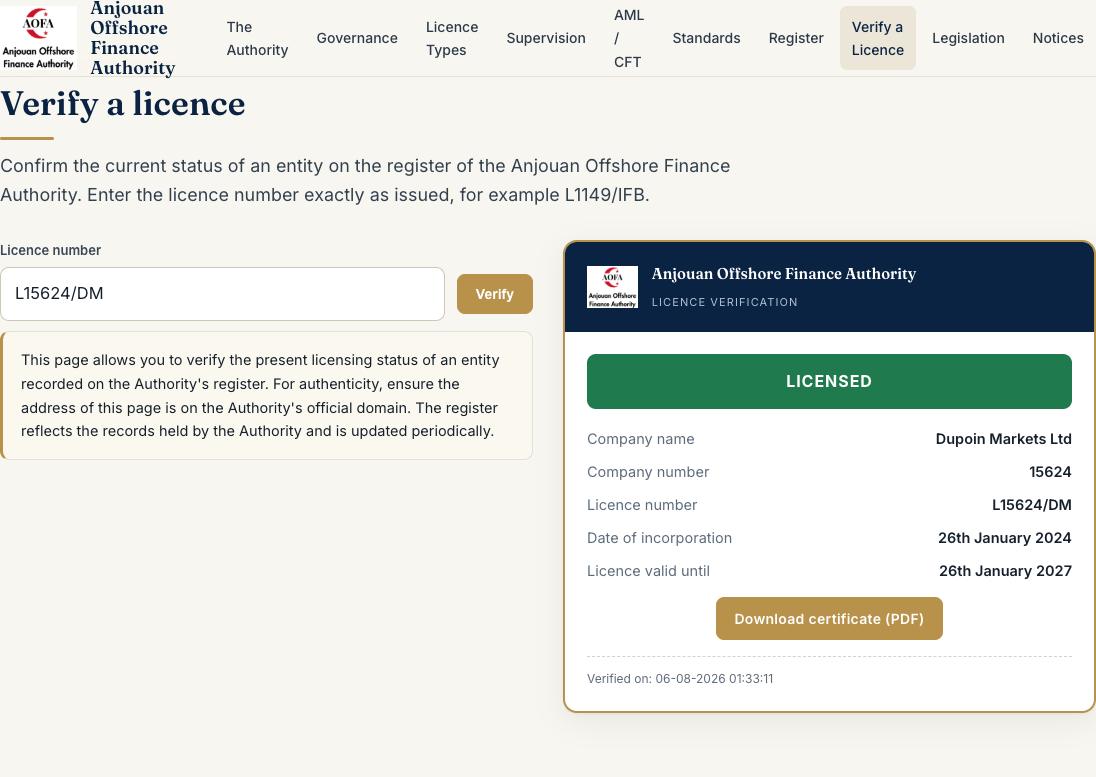Click the Company name label
1096x777 pixels.
click(x=640, y=439)
